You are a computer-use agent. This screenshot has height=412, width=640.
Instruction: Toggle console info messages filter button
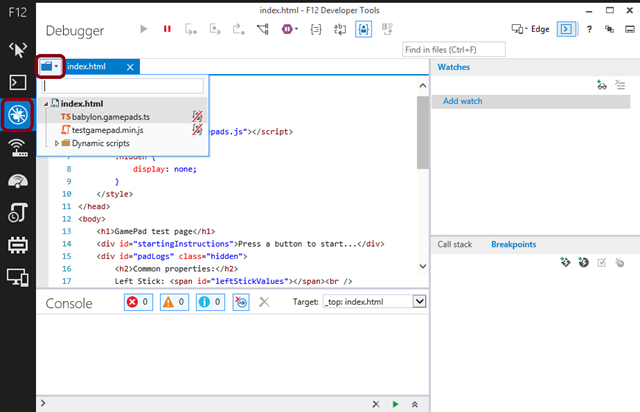pyautogui.click(x=210, y=302)
